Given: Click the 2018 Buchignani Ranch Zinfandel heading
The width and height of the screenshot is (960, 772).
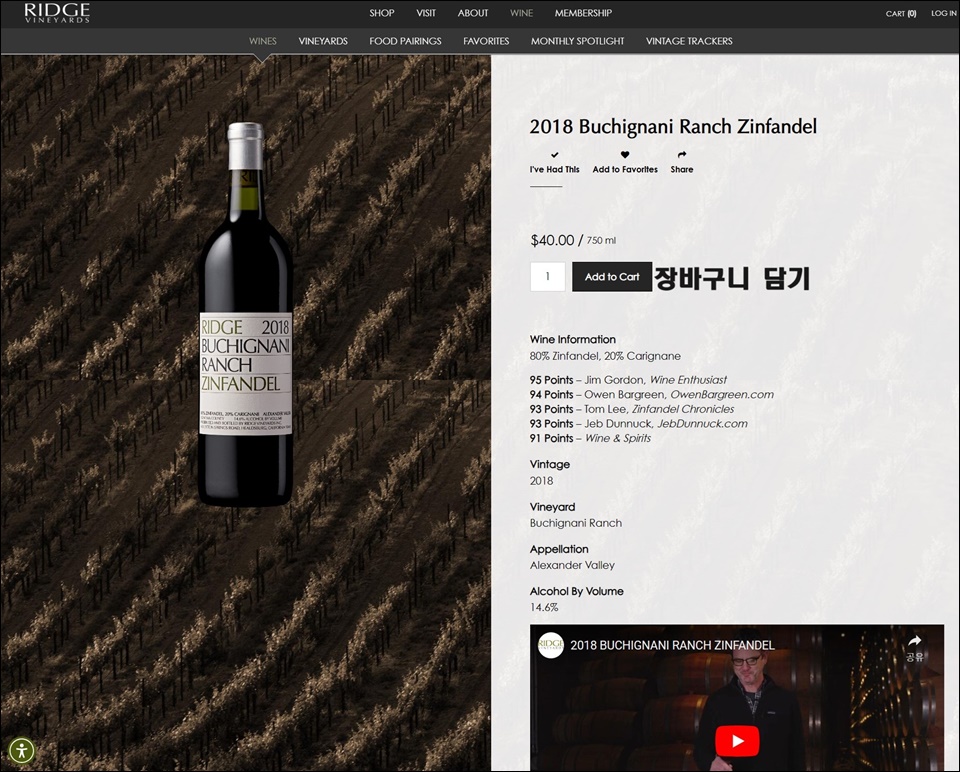Looking at the screenshot, I should (673, 126).
